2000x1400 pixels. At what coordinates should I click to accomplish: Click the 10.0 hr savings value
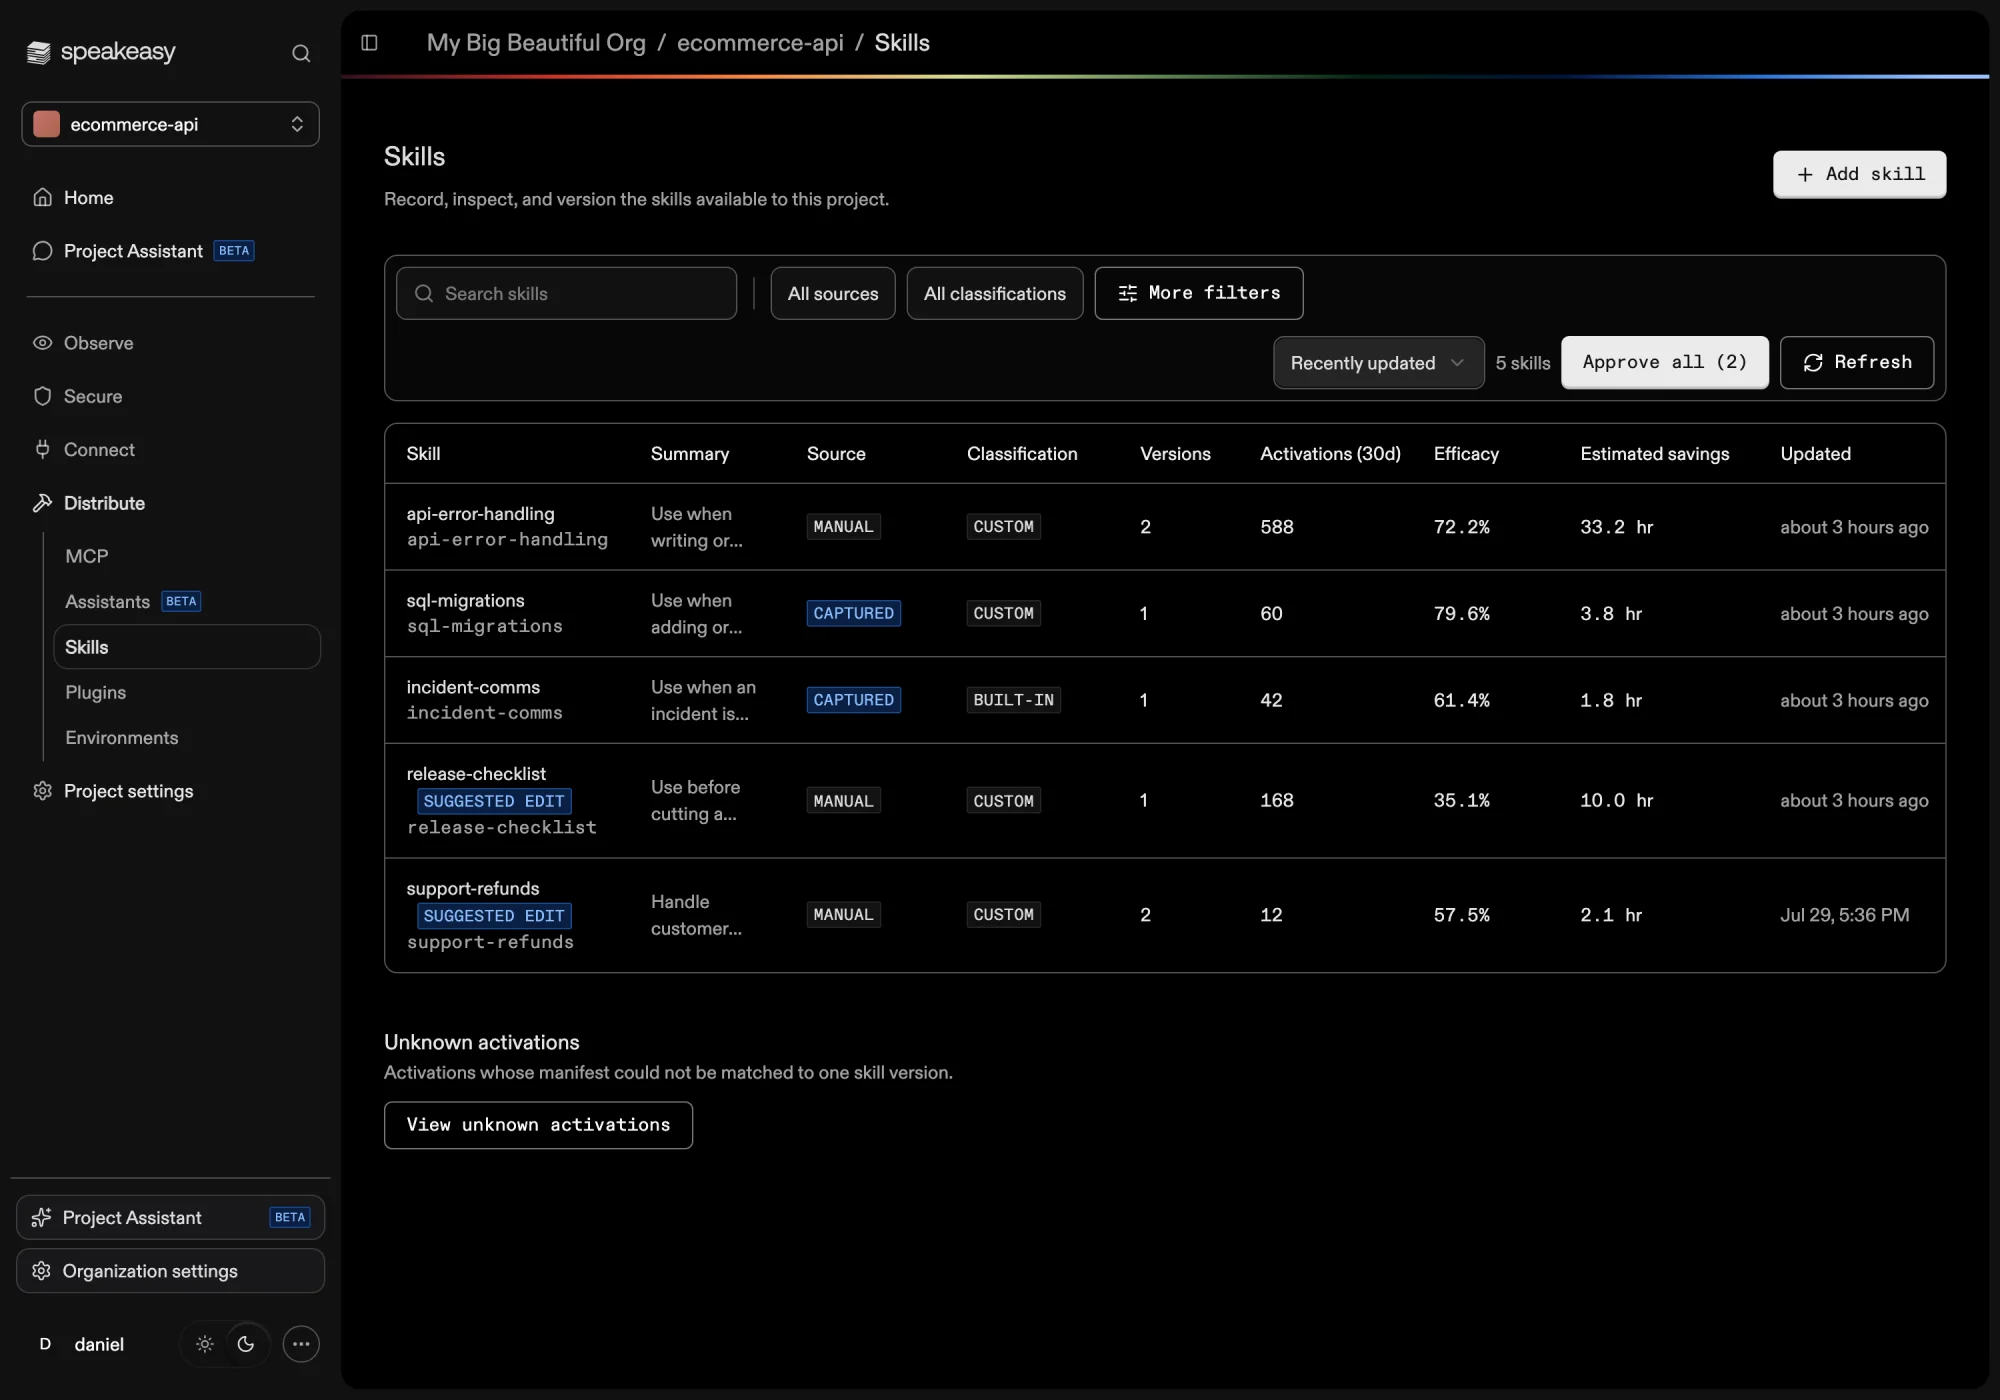click(1617, 801)
